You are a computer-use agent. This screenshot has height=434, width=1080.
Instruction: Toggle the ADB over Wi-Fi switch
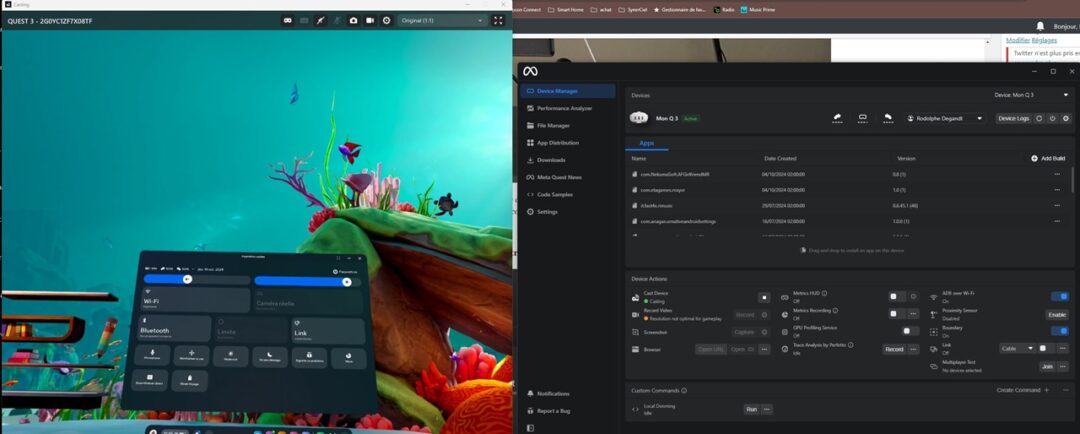pos(1060,296)
